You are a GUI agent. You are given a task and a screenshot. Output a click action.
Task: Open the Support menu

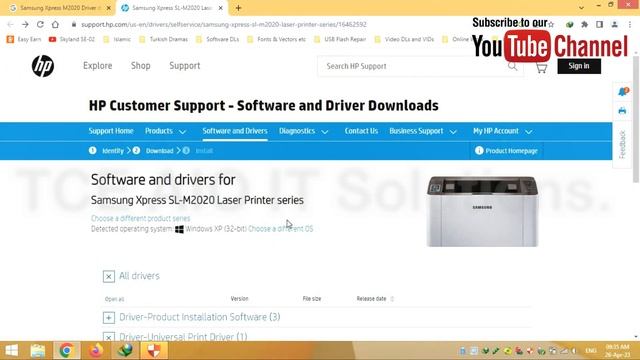click(x=185, y=66)
